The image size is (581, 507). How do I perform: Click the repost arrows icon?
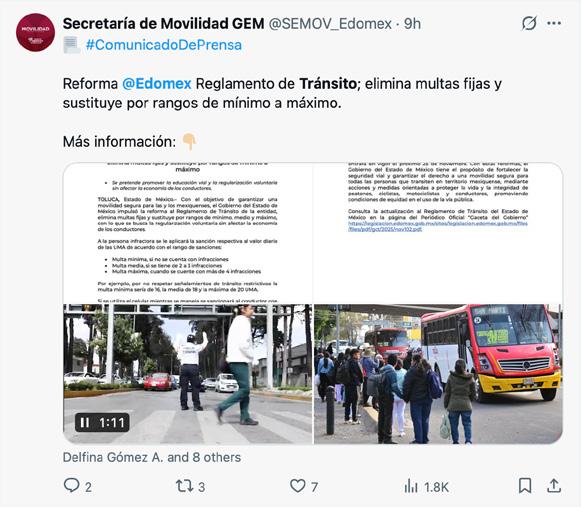(x=184, y=486)
